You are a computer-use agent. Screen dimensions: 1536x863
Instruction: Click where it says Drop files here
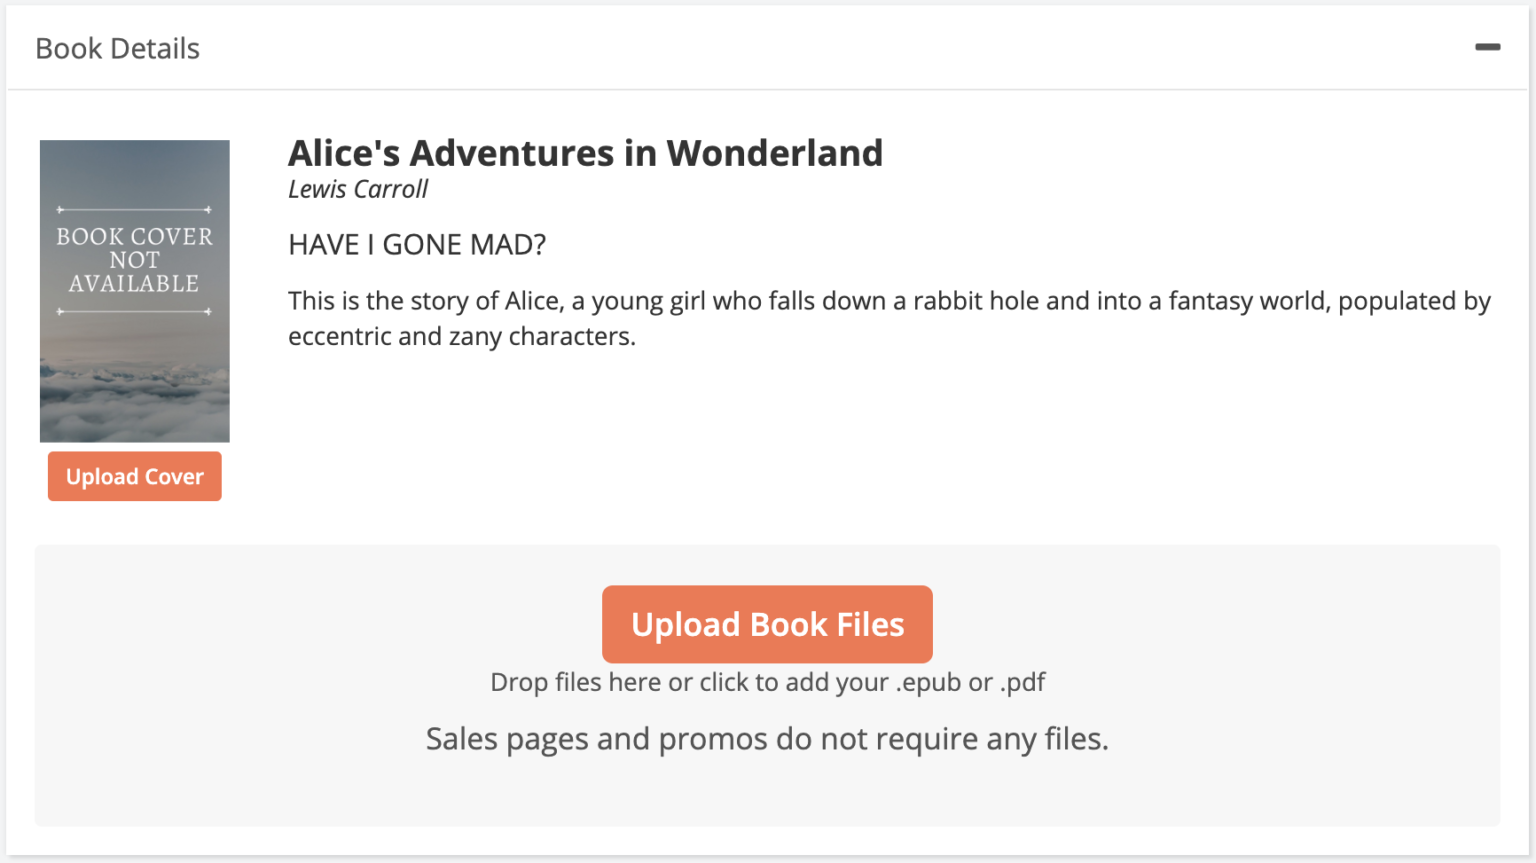tap(767, 681)
